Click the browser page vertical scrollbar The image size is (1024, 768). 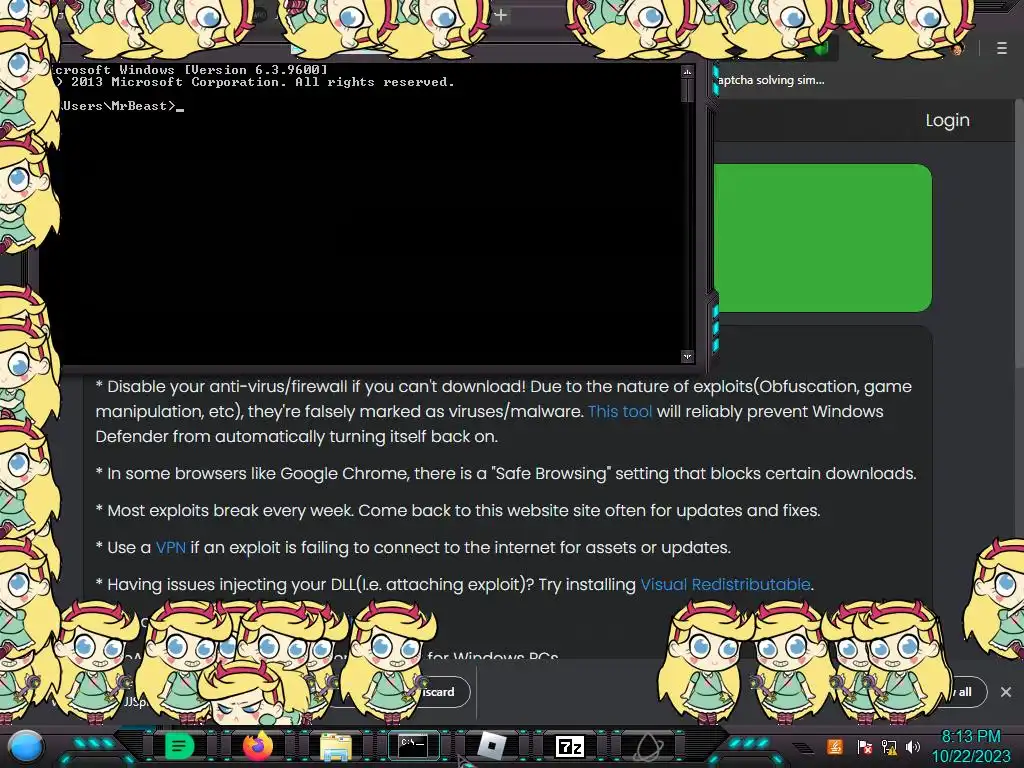(x=1019, y=232)
